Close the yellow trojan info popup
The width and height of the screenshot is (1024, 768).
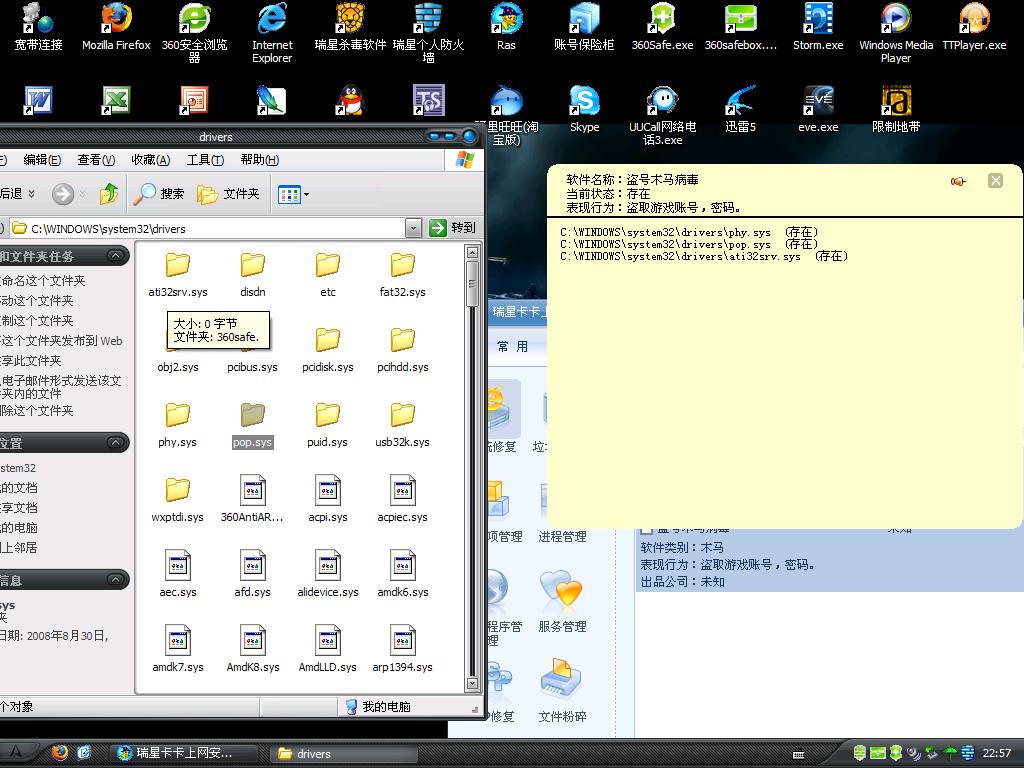point(995,180)
